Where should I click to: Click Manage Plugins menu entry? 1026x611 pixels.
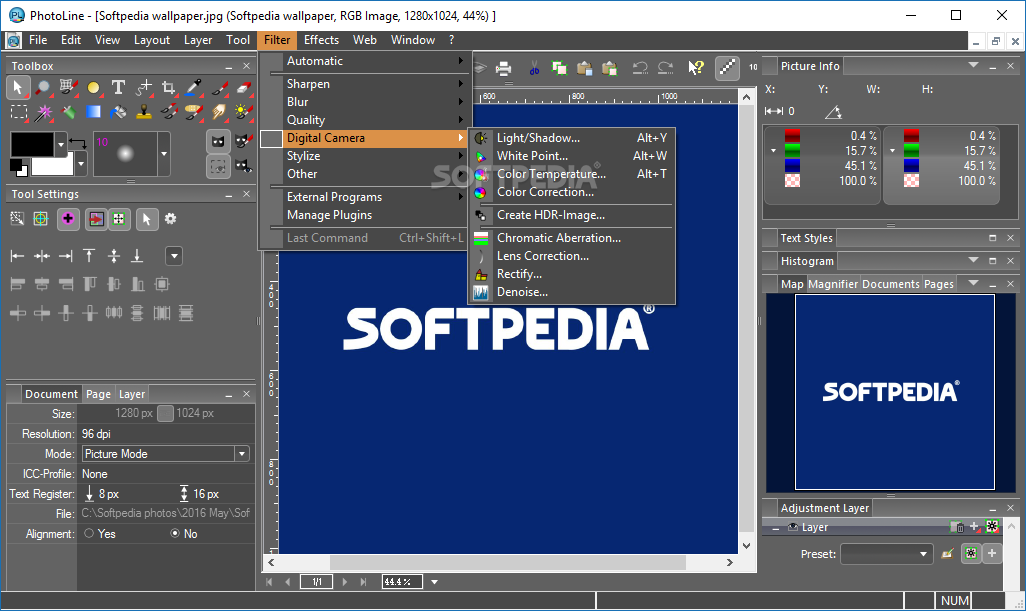(363, 215)
